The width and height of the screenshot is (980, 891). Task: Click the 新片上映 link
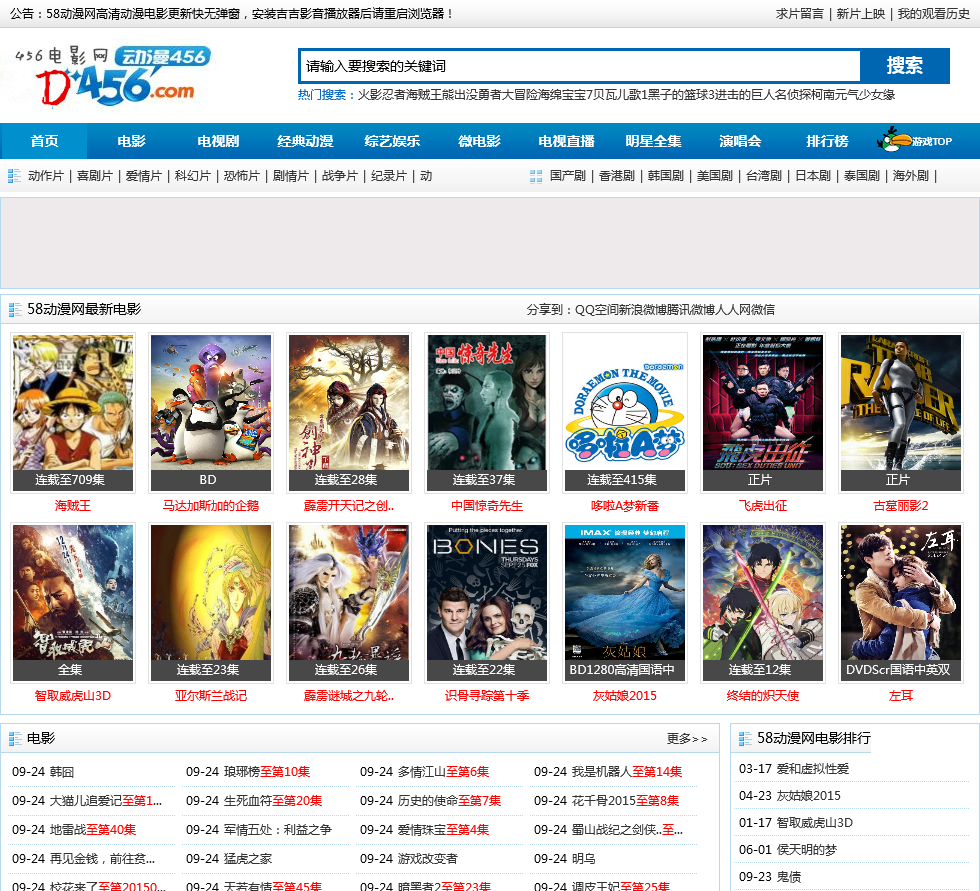click(861, 14)
